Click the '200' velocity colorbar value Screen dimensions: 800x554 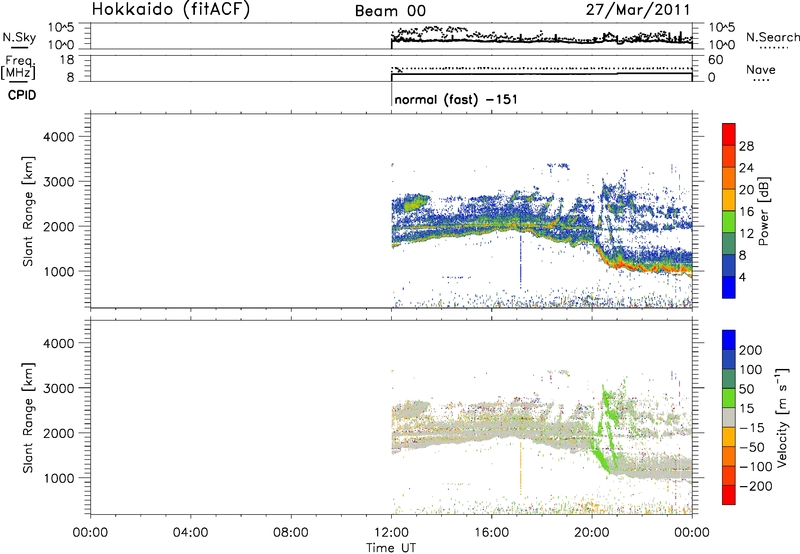point(751,350)
